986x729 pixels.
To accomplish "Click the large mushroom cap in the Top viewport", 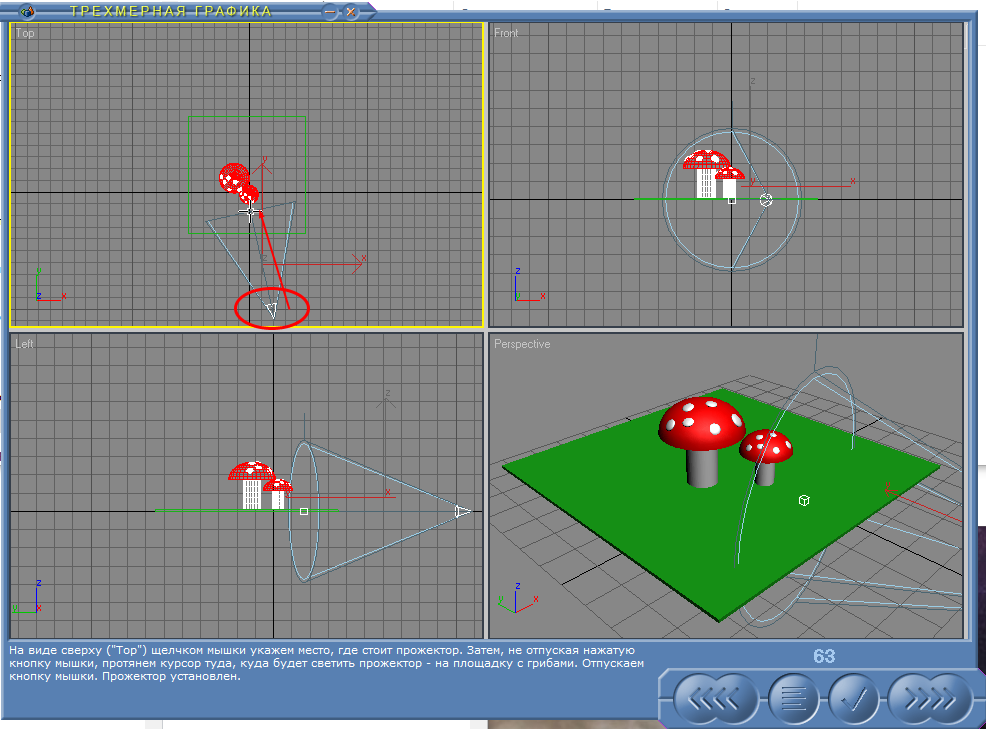I will pyautogui.click(x=234, y=178).
